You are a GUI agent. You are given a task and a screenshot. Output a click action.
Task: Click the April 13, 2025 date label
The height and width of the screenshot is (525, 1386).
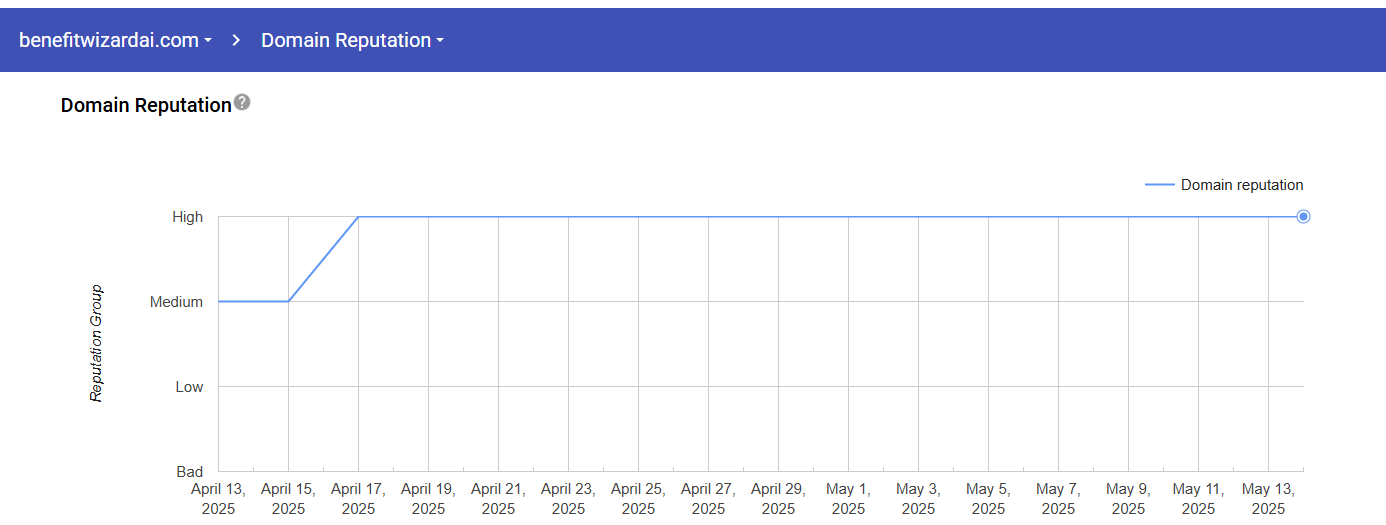(218, 498)
